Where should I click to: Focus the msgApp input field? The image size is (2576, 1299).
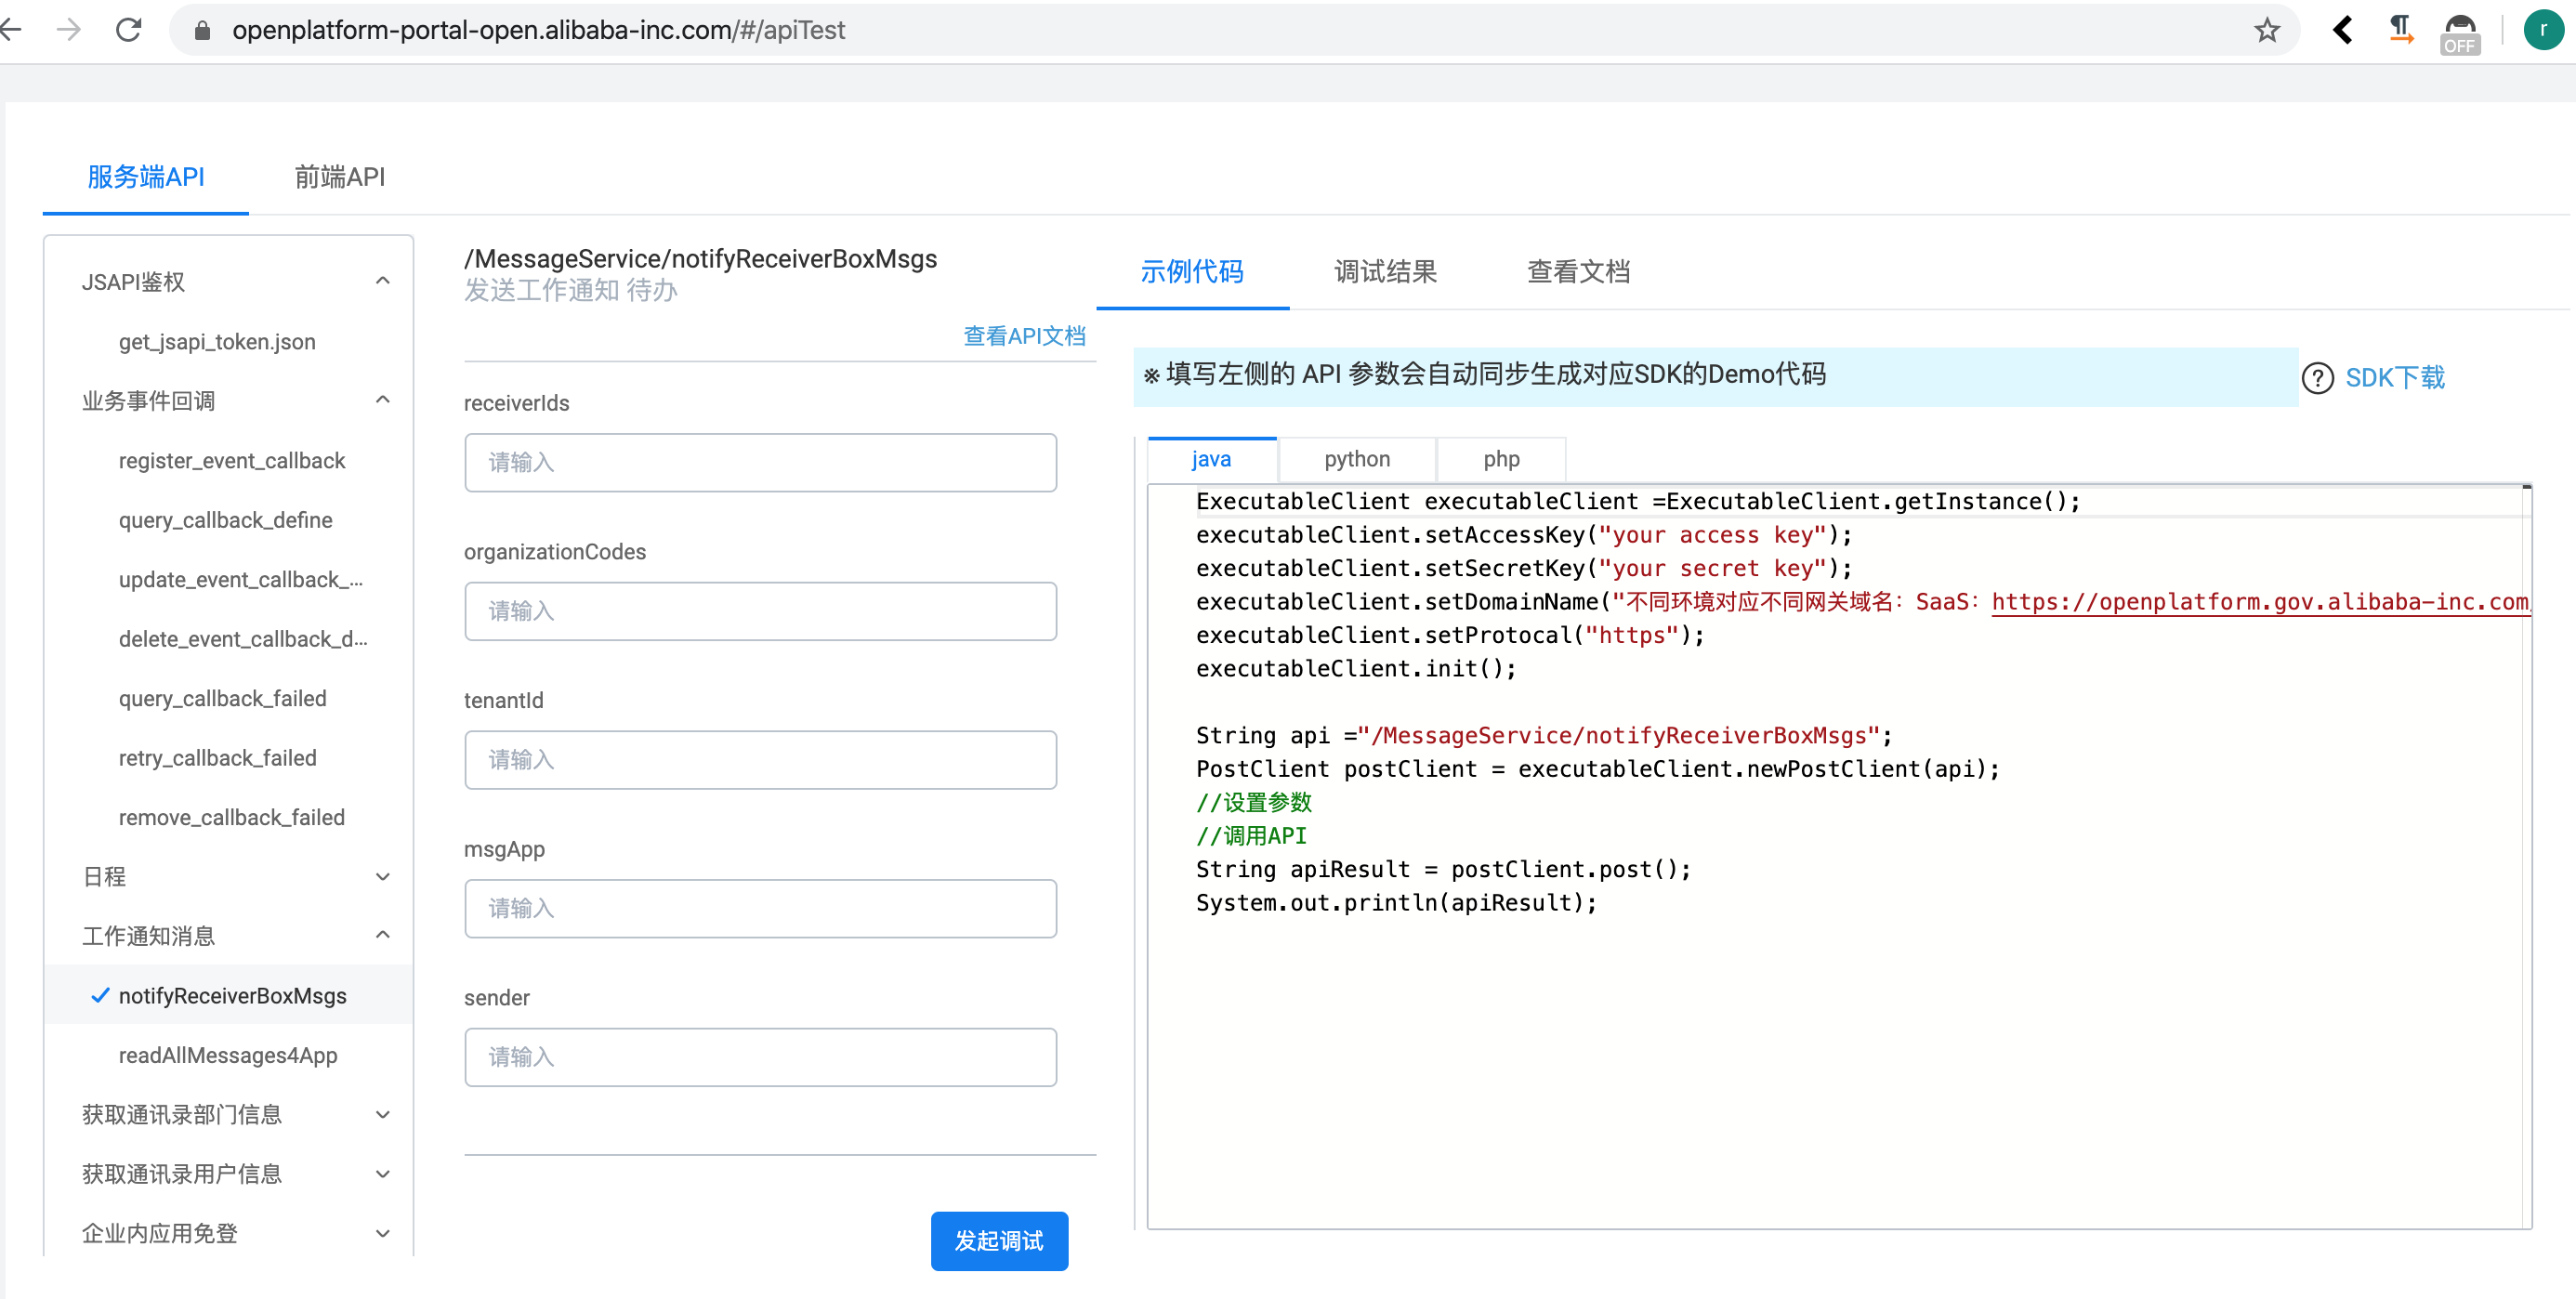point(760,908)
